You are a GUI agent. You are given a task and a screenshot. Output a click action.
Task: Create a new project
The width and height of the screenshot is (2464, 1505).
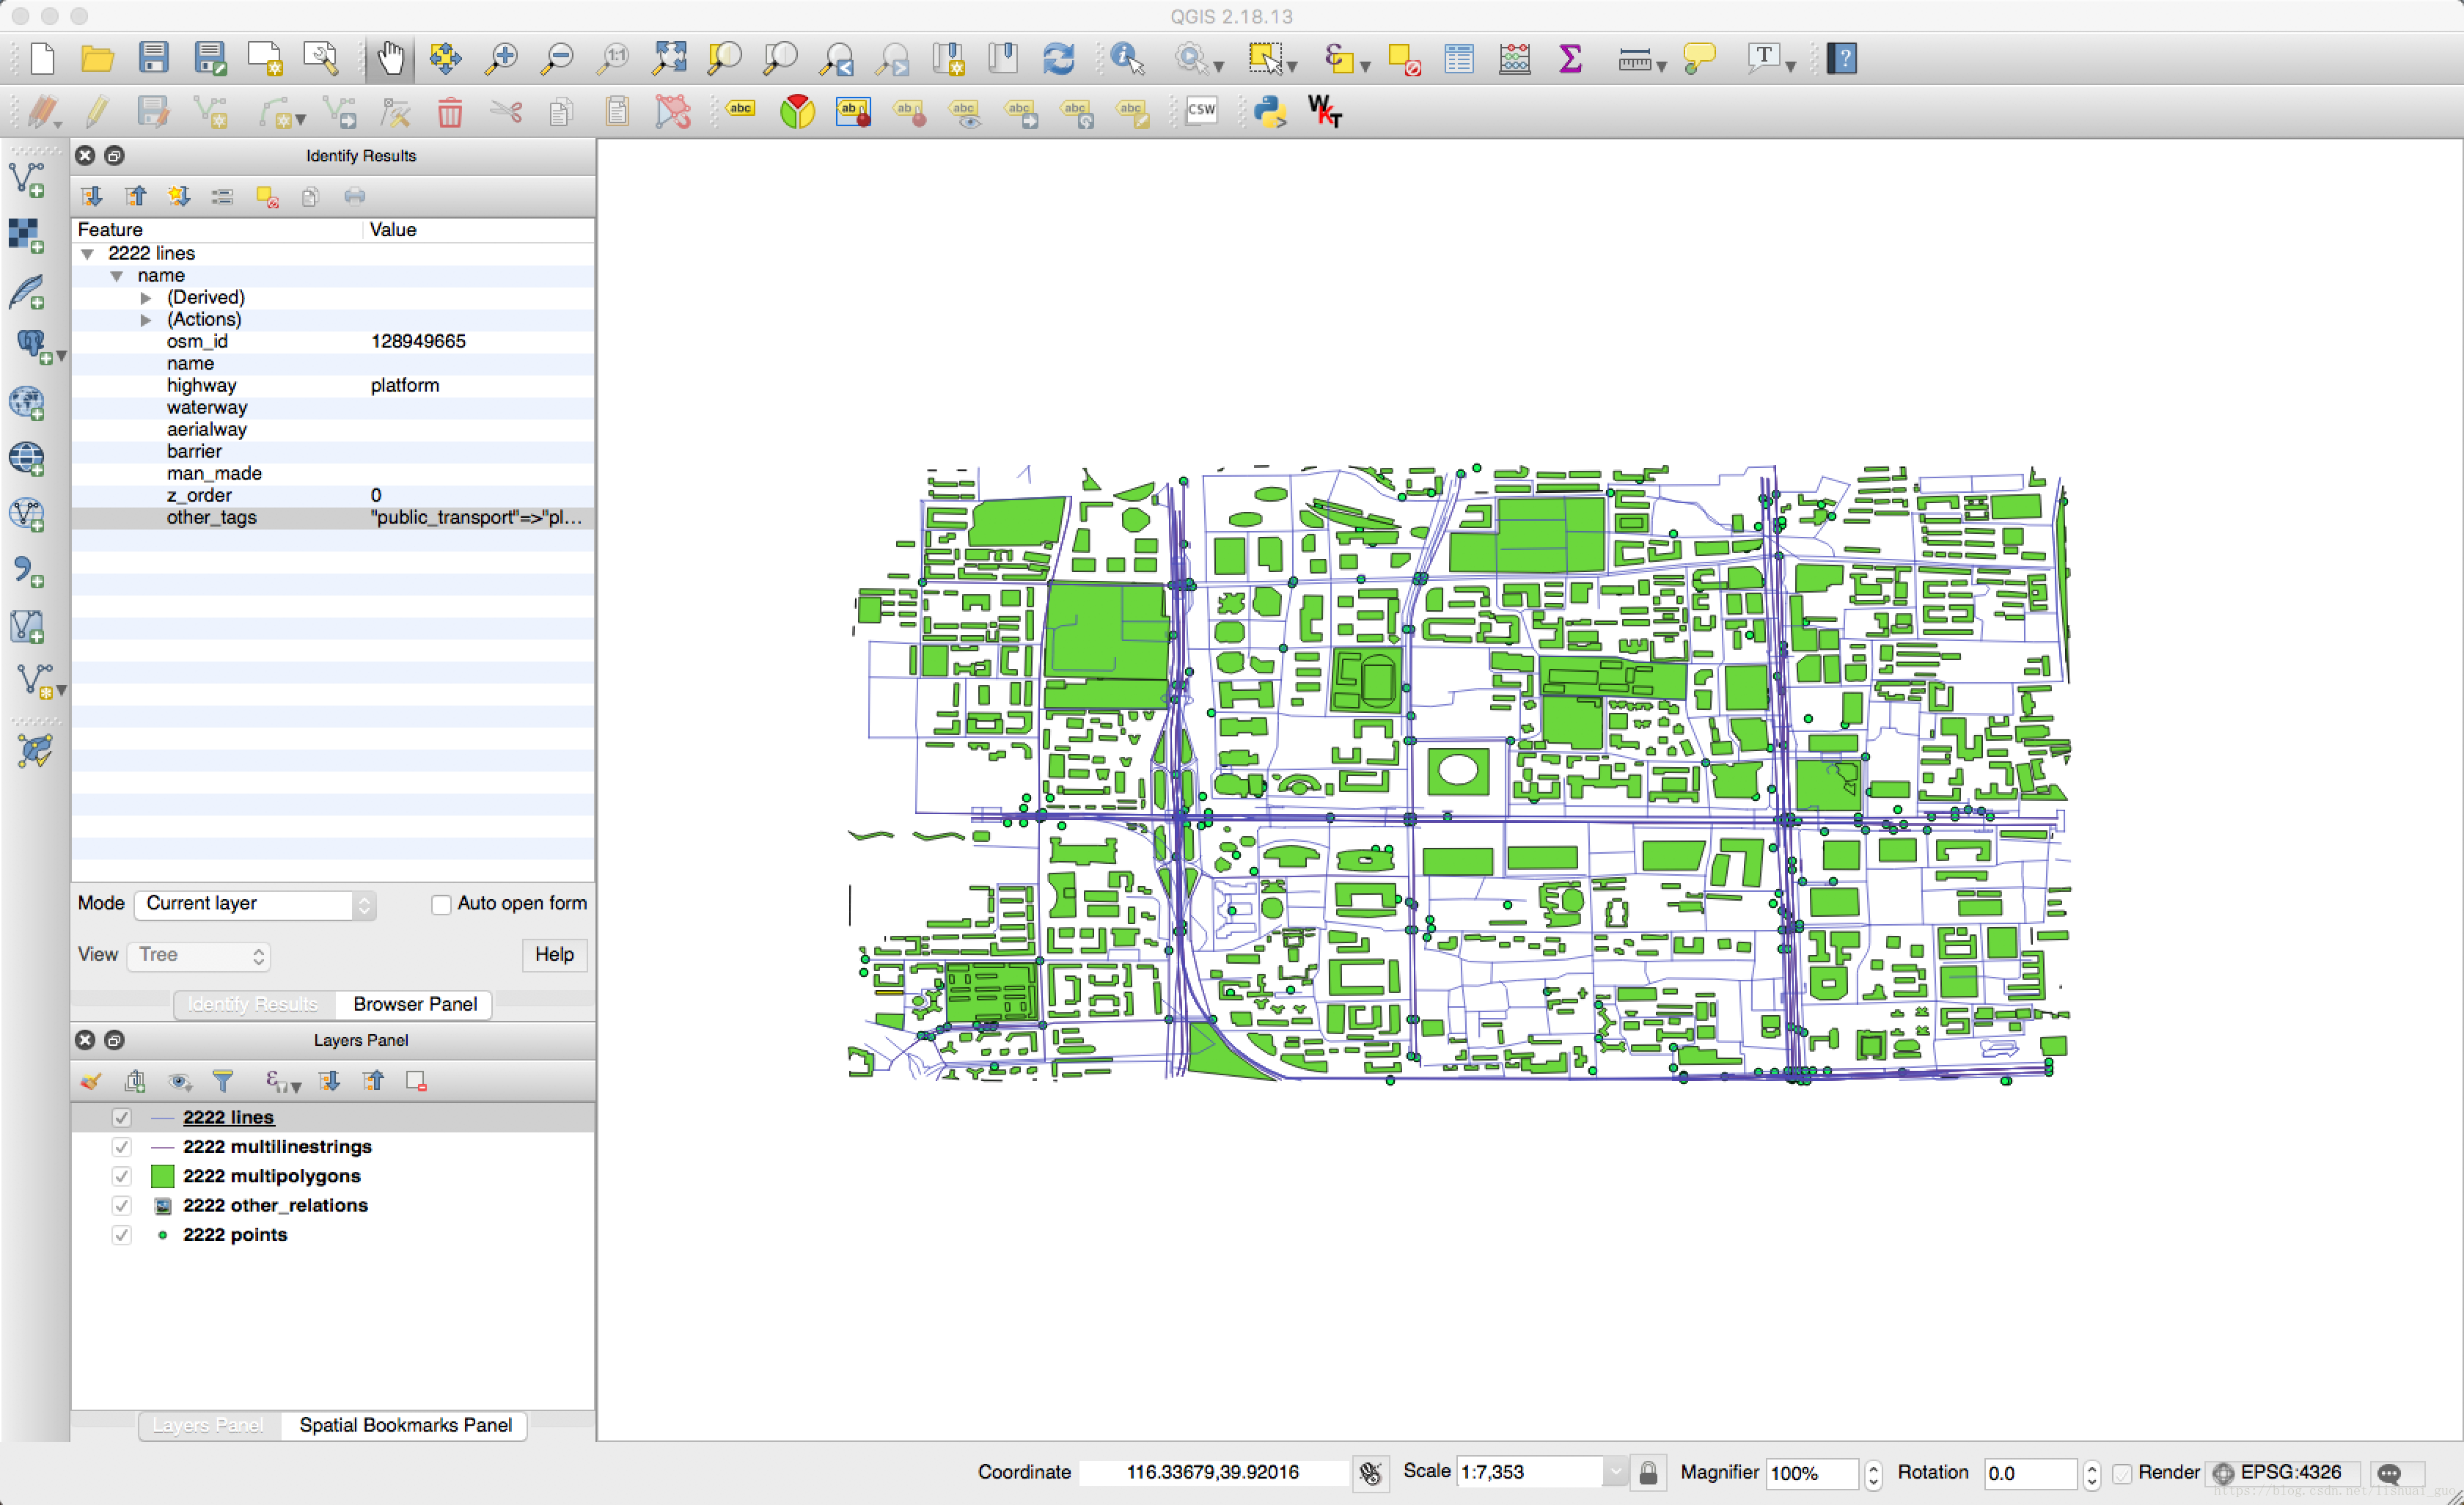pos(42,58)
